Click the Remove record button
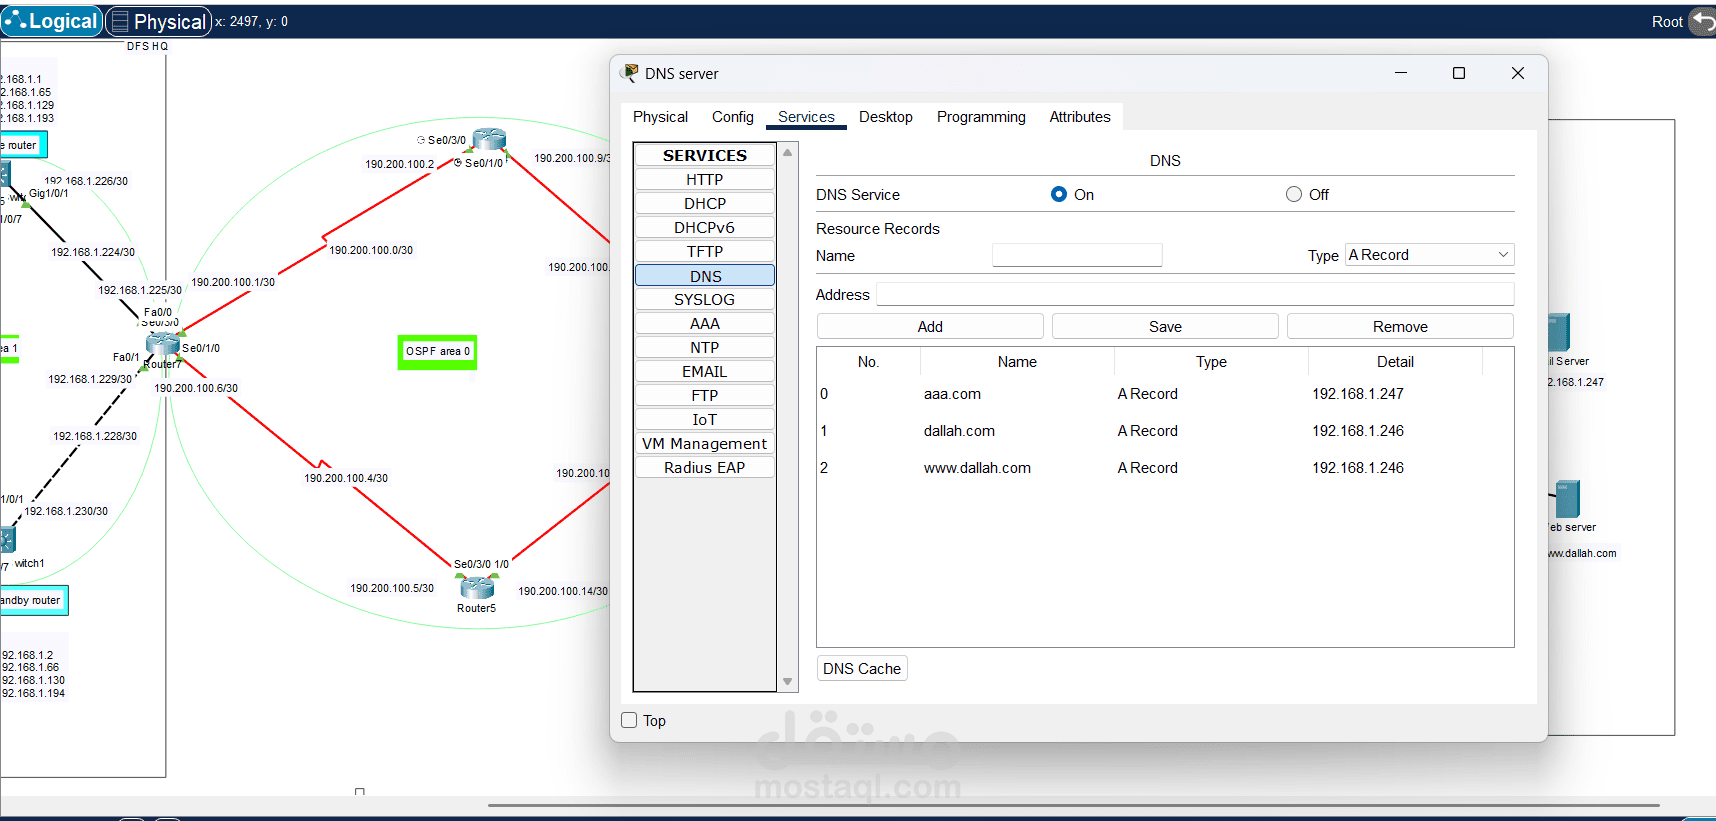 1400,326
